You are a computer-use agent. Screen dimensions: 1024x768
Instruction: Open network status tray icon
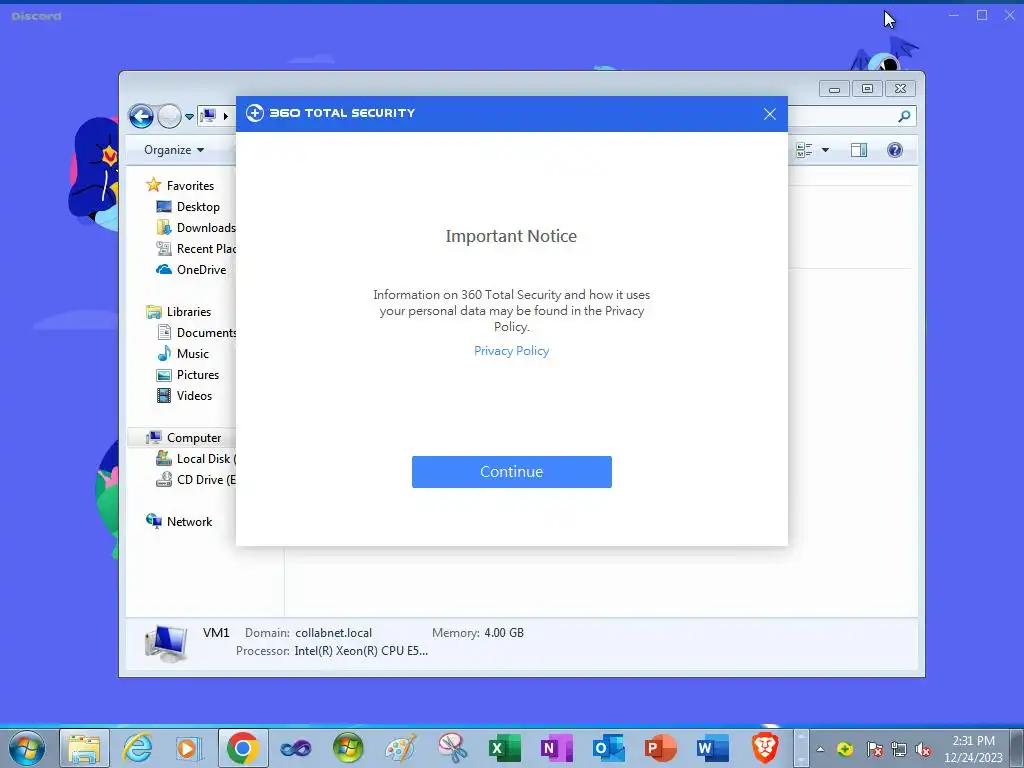899,749
